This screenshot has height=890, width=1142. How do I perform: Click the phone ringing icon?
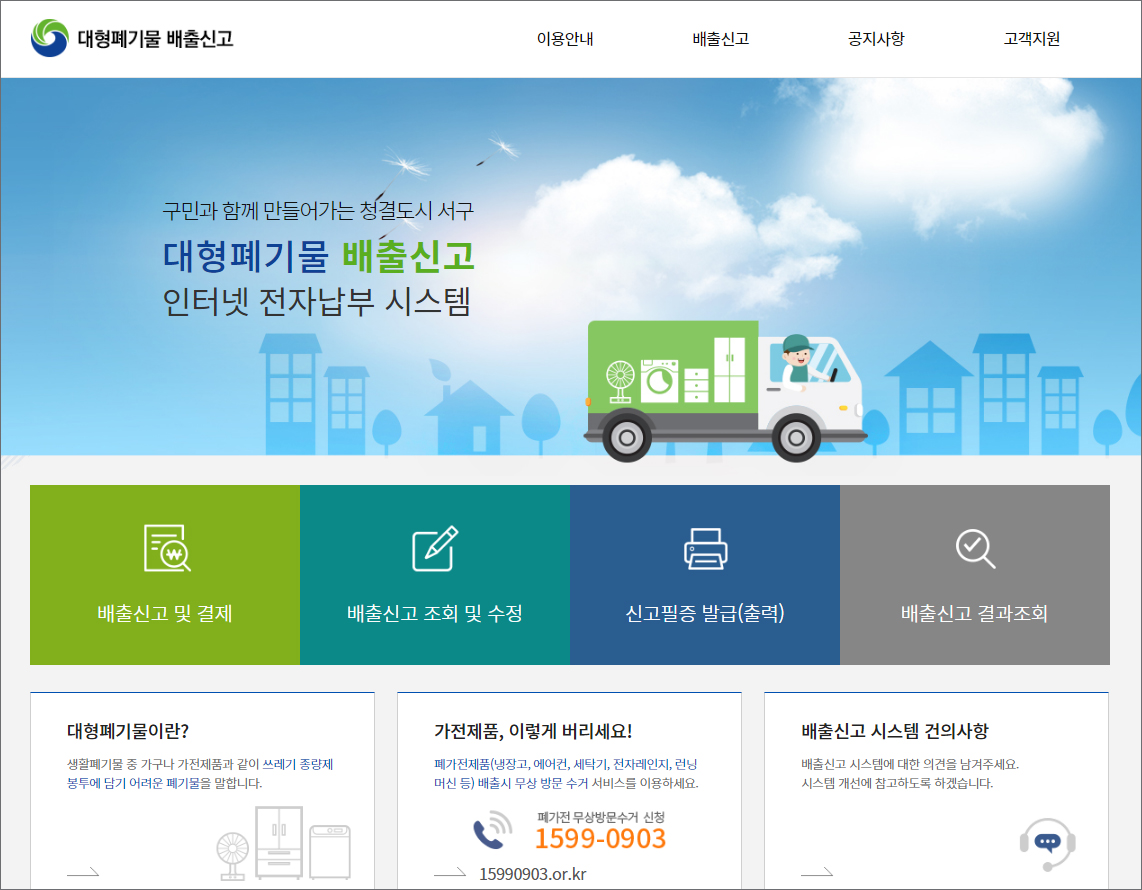click(x=492, y=830)
